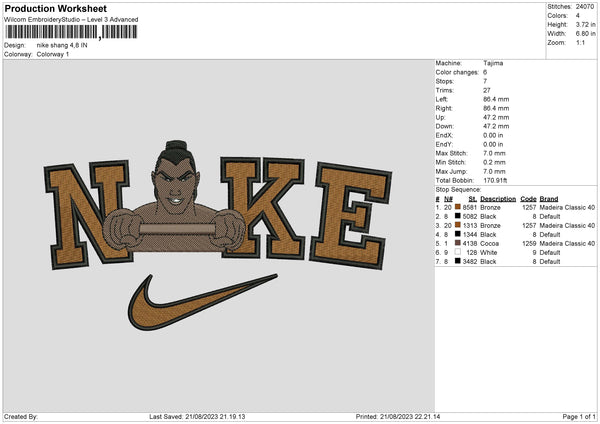Select the Min Stitch value 0.2 mm
This screenshot has width=600, height=424.
494,162
